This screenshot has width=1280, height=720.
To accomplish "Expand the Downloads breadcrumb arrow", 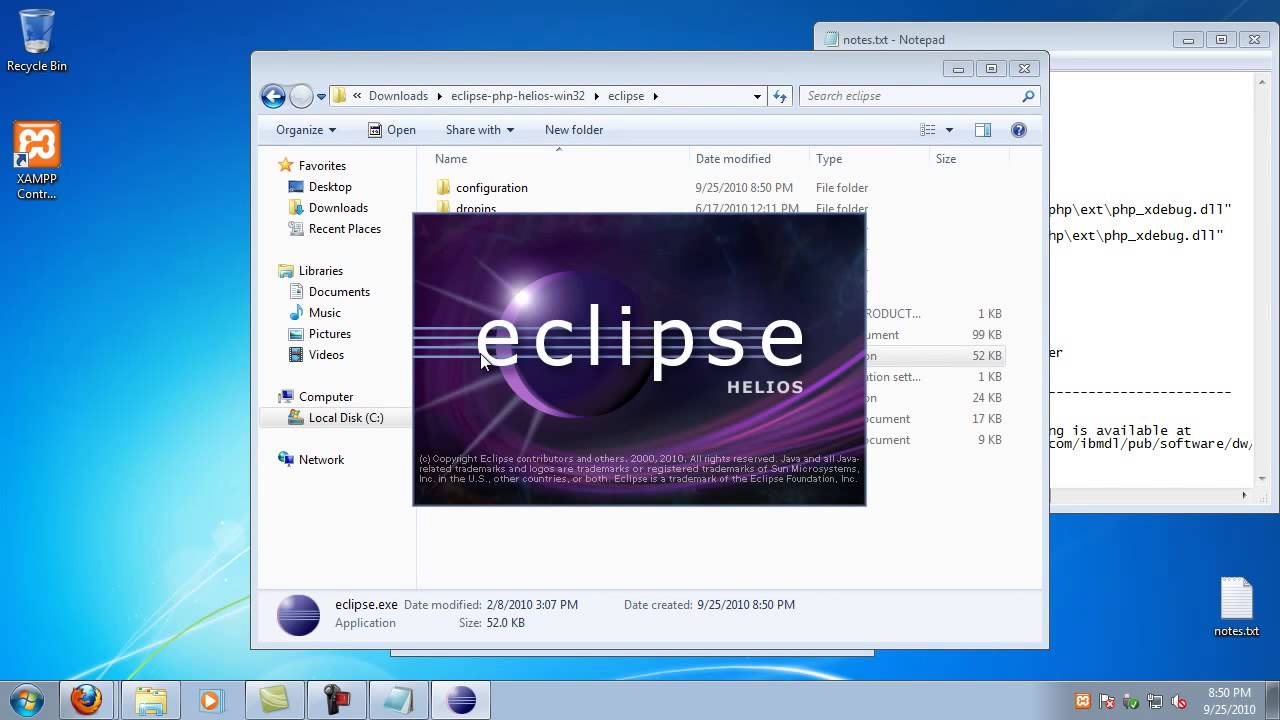I will tap(439, 96).
